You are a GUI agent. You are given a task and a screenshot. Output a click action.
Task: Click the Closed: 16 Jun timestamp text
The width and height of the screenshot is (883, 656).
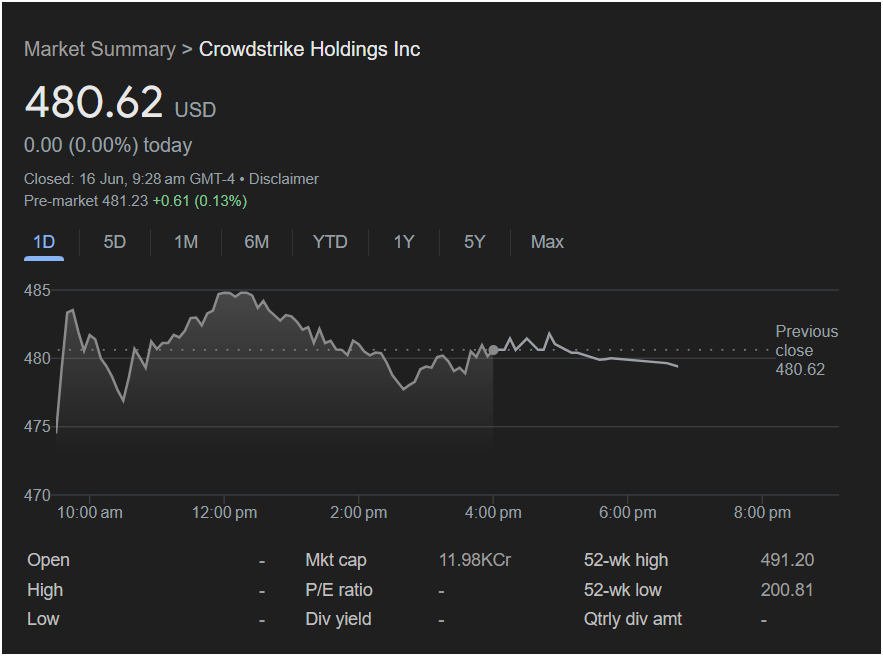coord(129,179)
